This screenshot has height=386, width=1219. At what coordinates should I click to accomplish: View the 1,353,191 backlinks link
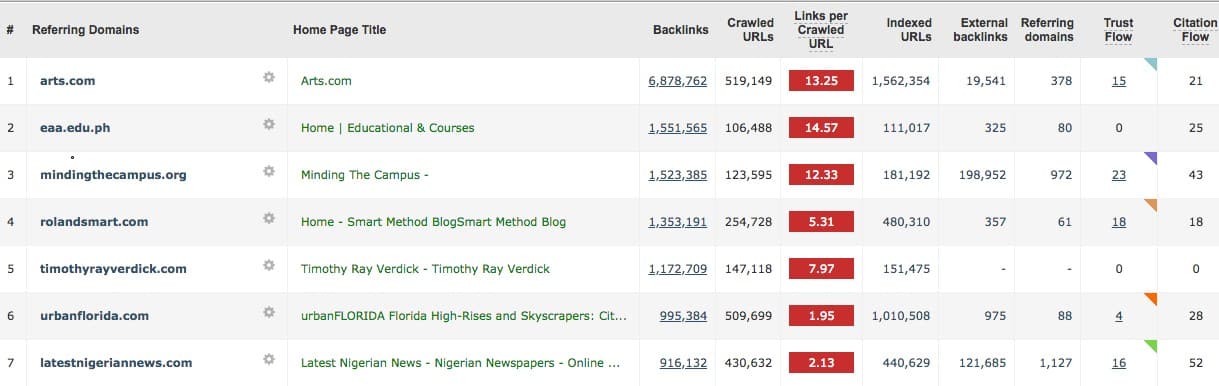coord(677,222)
